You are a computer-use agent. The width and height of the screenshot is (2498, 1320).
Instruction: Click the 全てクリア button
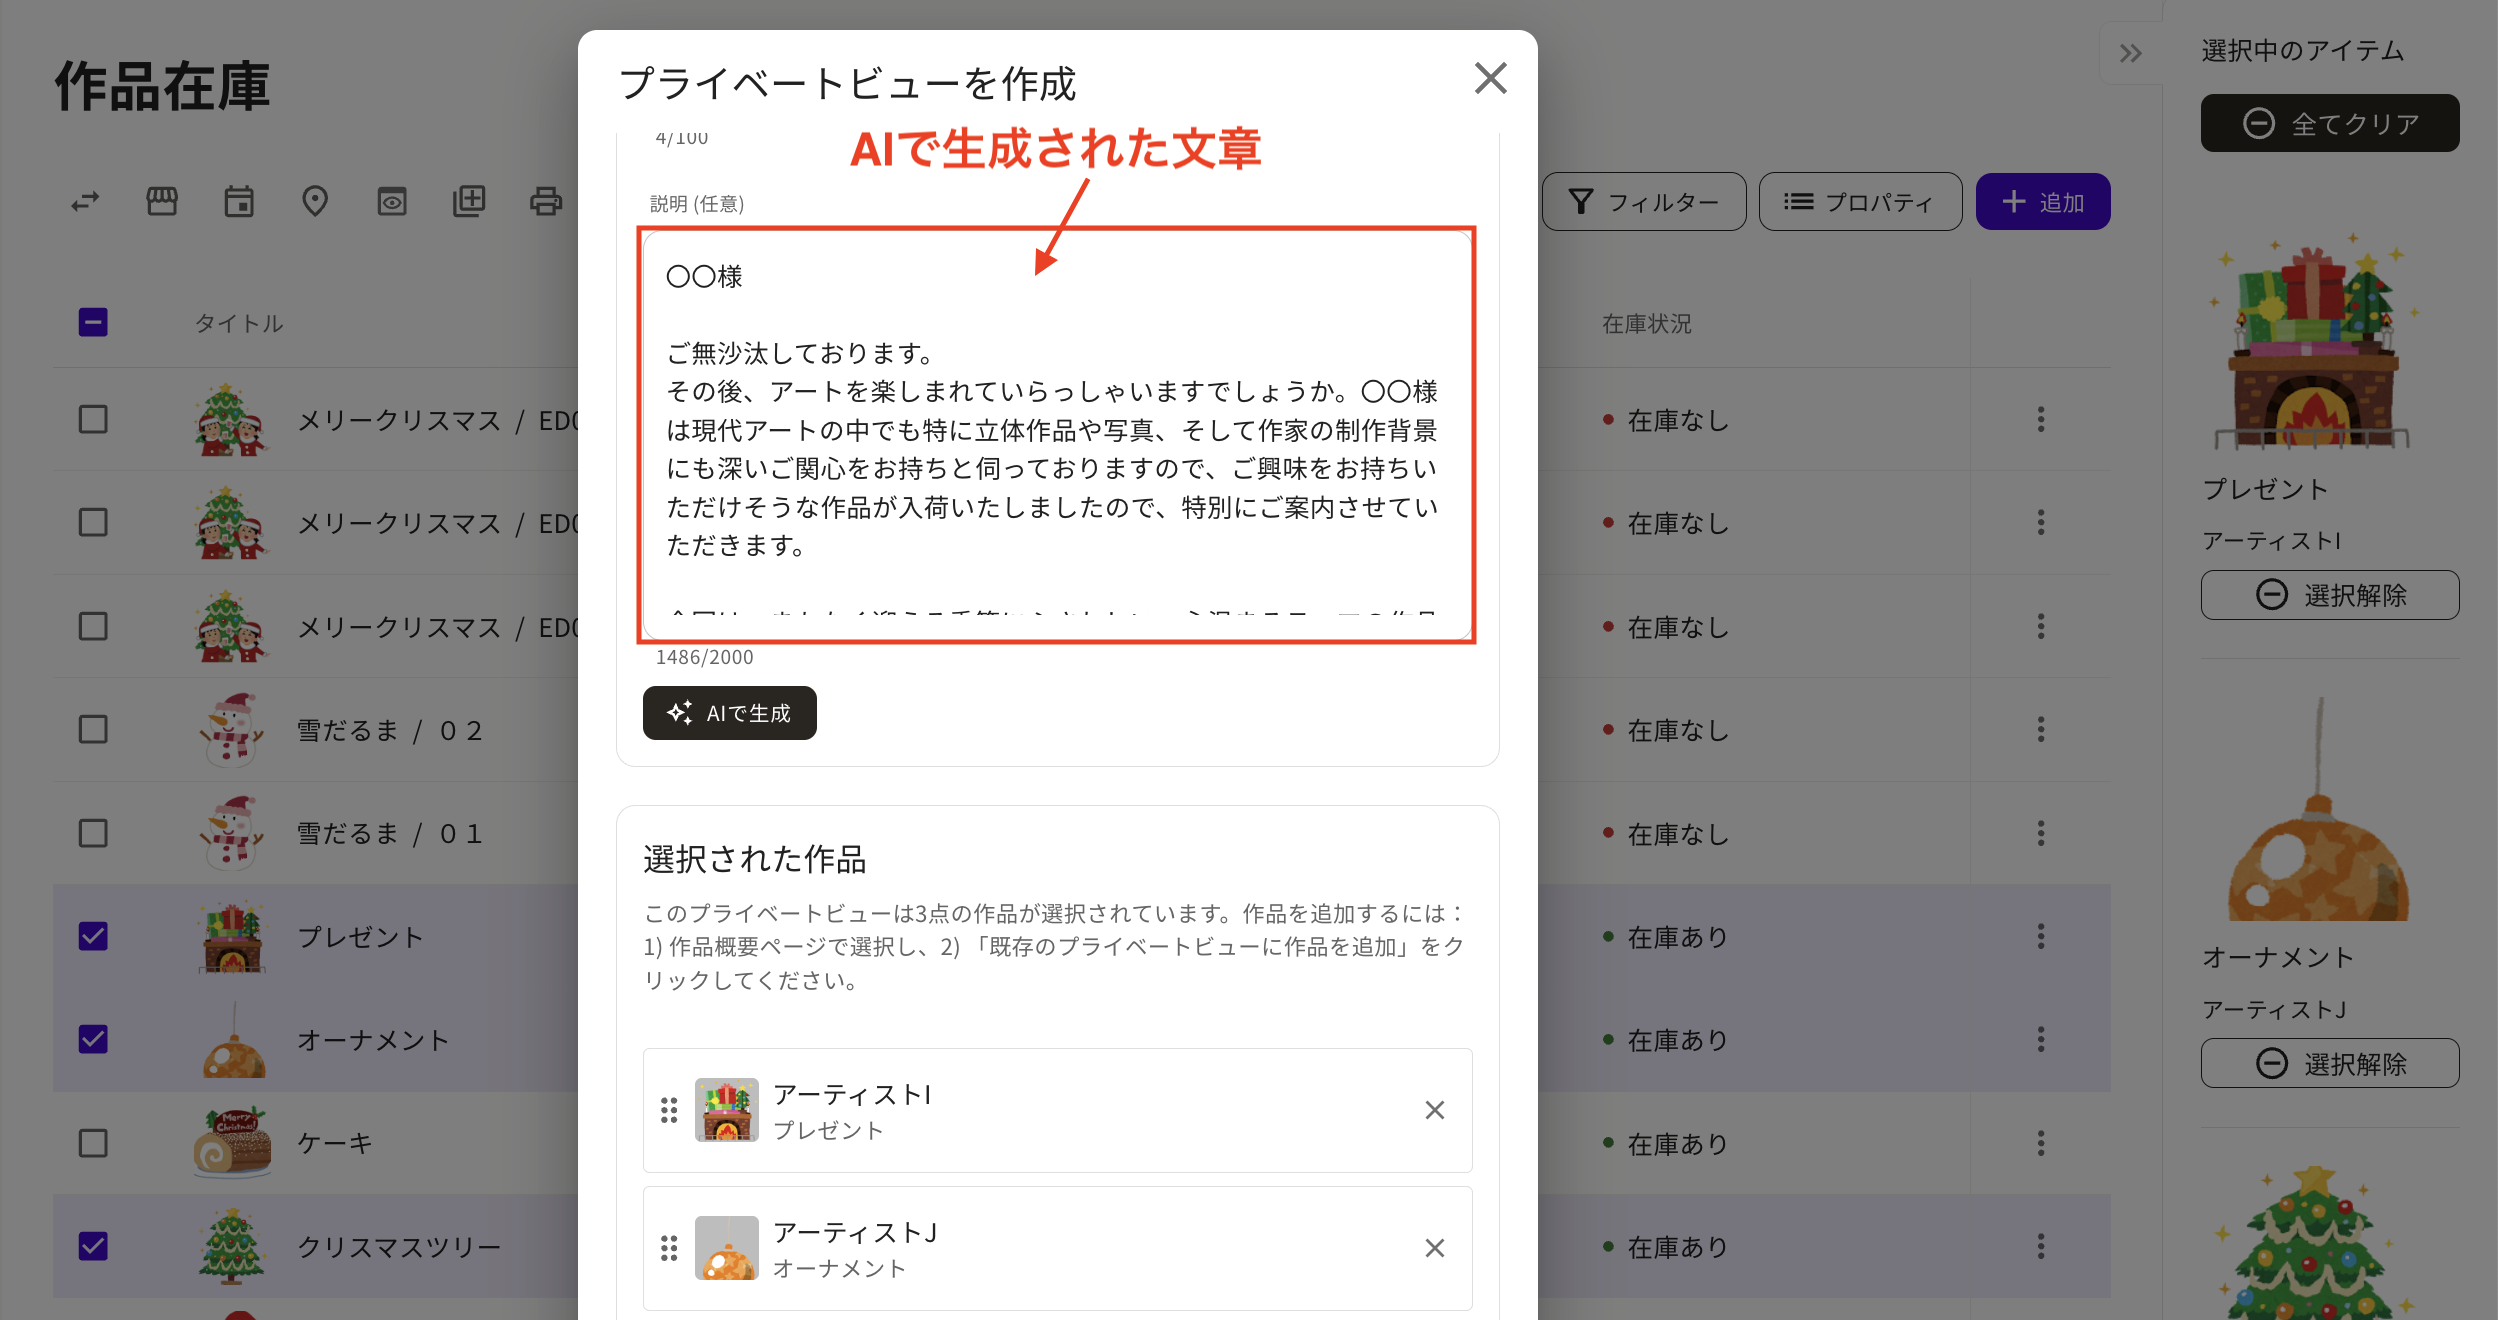(x=2329, y=123)
